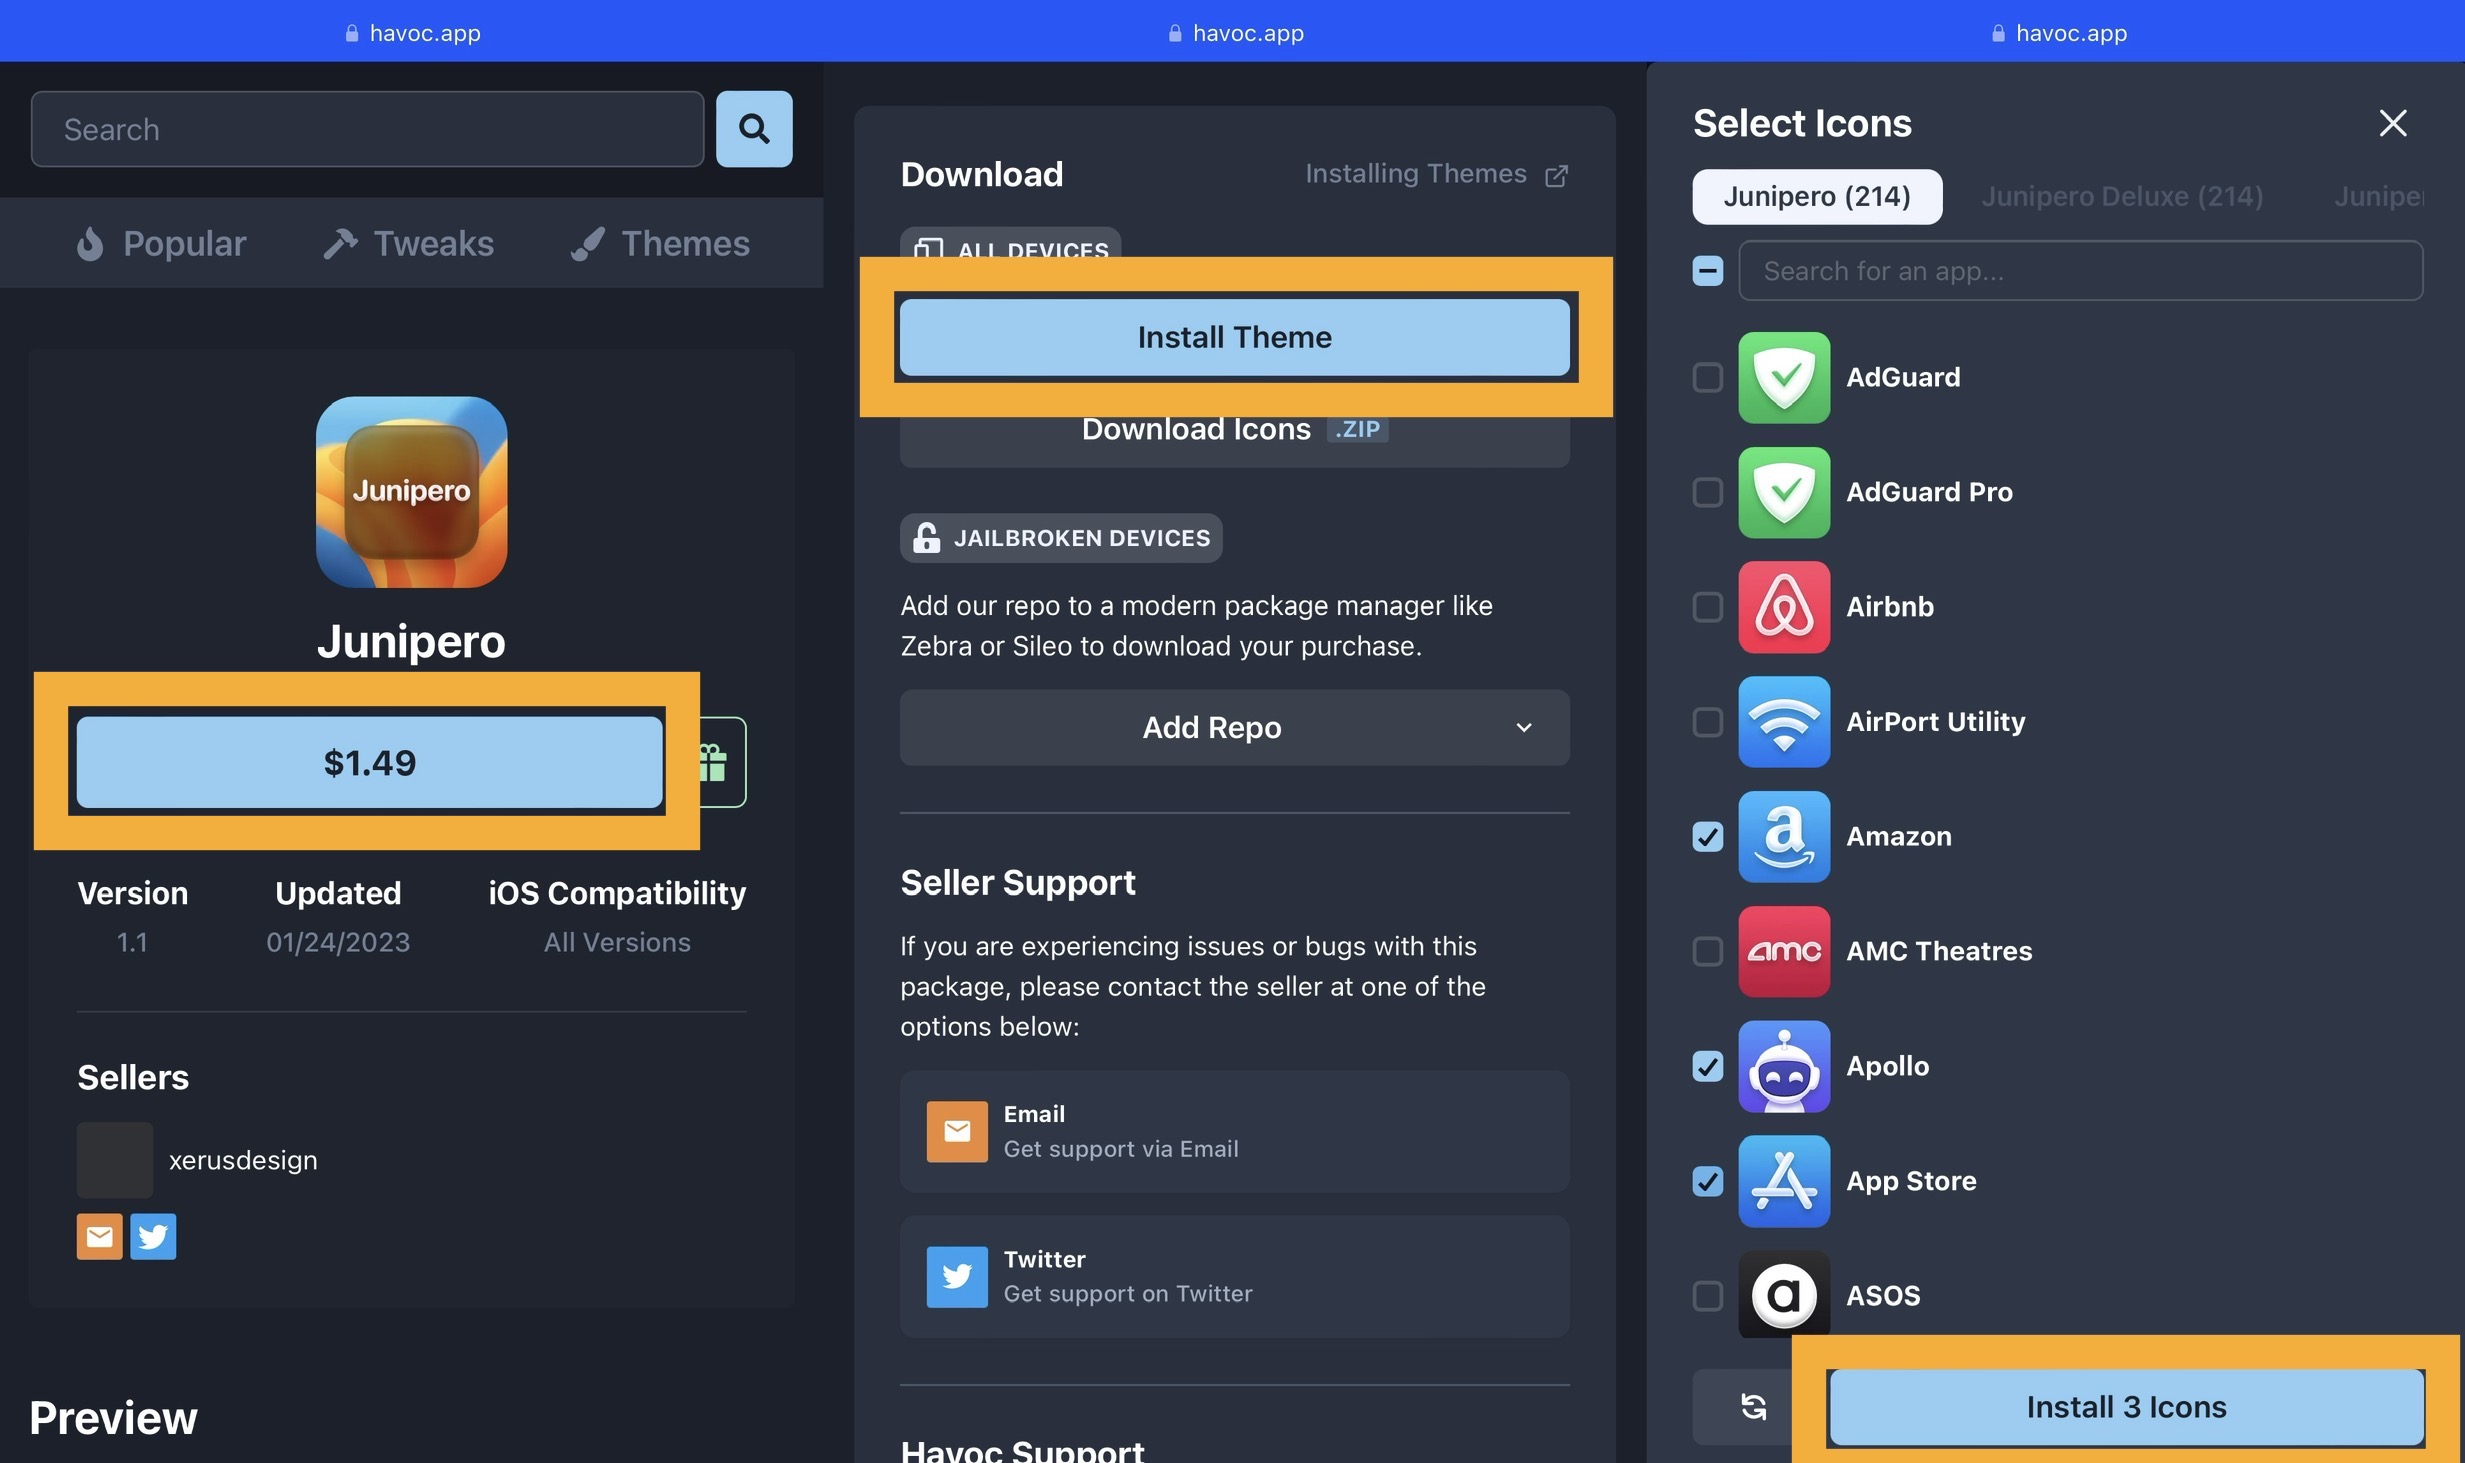
Task: Switch to Junipero Deluxe (214) tab
Action: coord(2122,196)
